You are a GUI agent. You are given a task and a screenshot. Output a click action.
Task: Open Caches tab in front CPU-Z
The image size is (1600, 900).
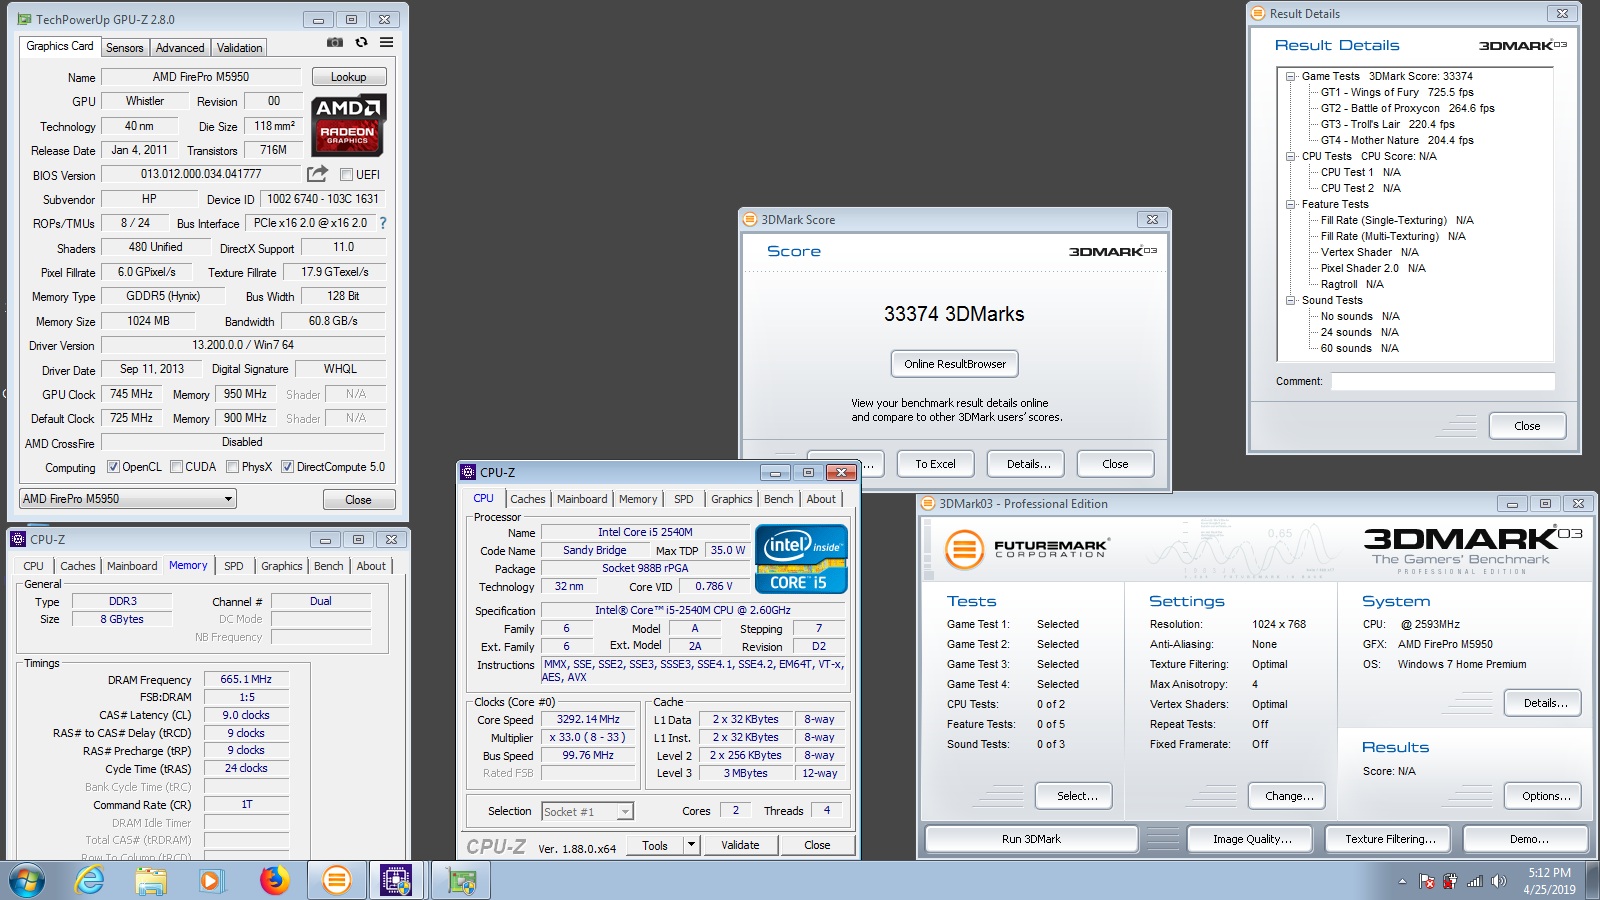coord(528,499)
